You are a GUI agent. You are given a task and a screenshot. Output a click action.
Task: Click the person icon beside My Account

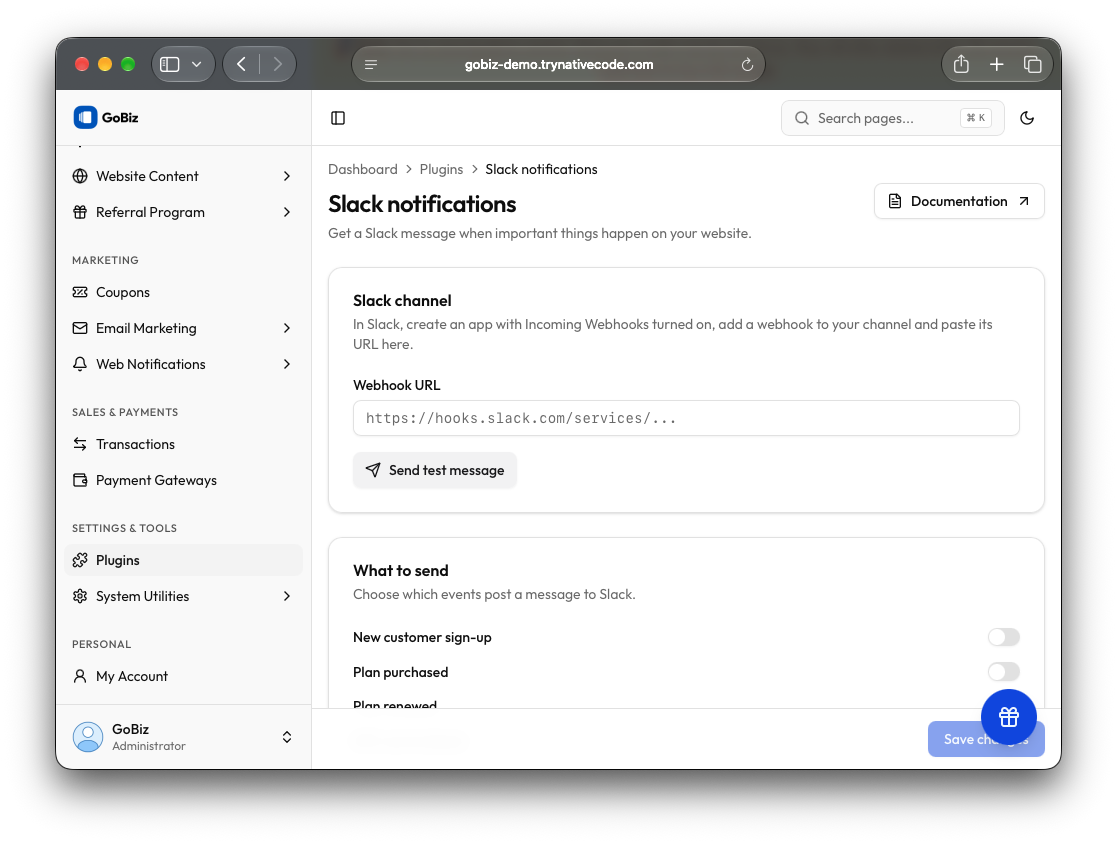pos(80,676)
